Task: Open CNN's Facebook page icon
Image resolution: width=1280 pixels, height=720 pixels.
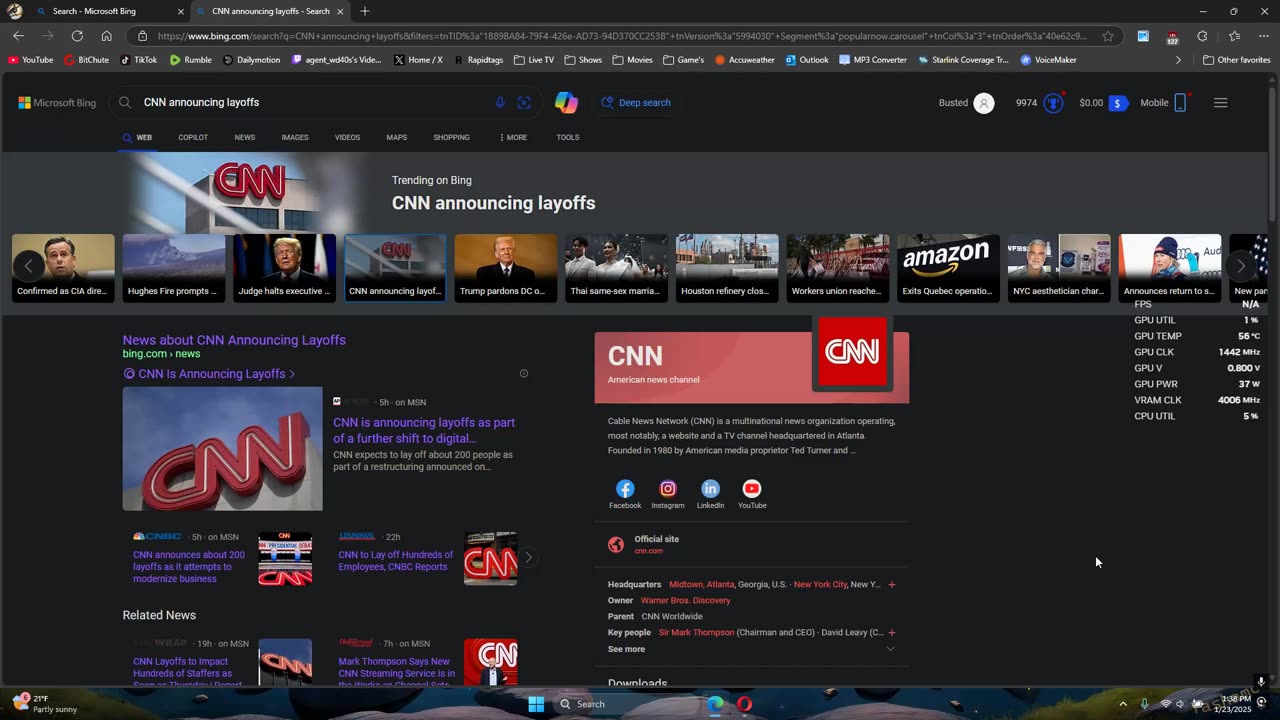Action: click(625, 489)
